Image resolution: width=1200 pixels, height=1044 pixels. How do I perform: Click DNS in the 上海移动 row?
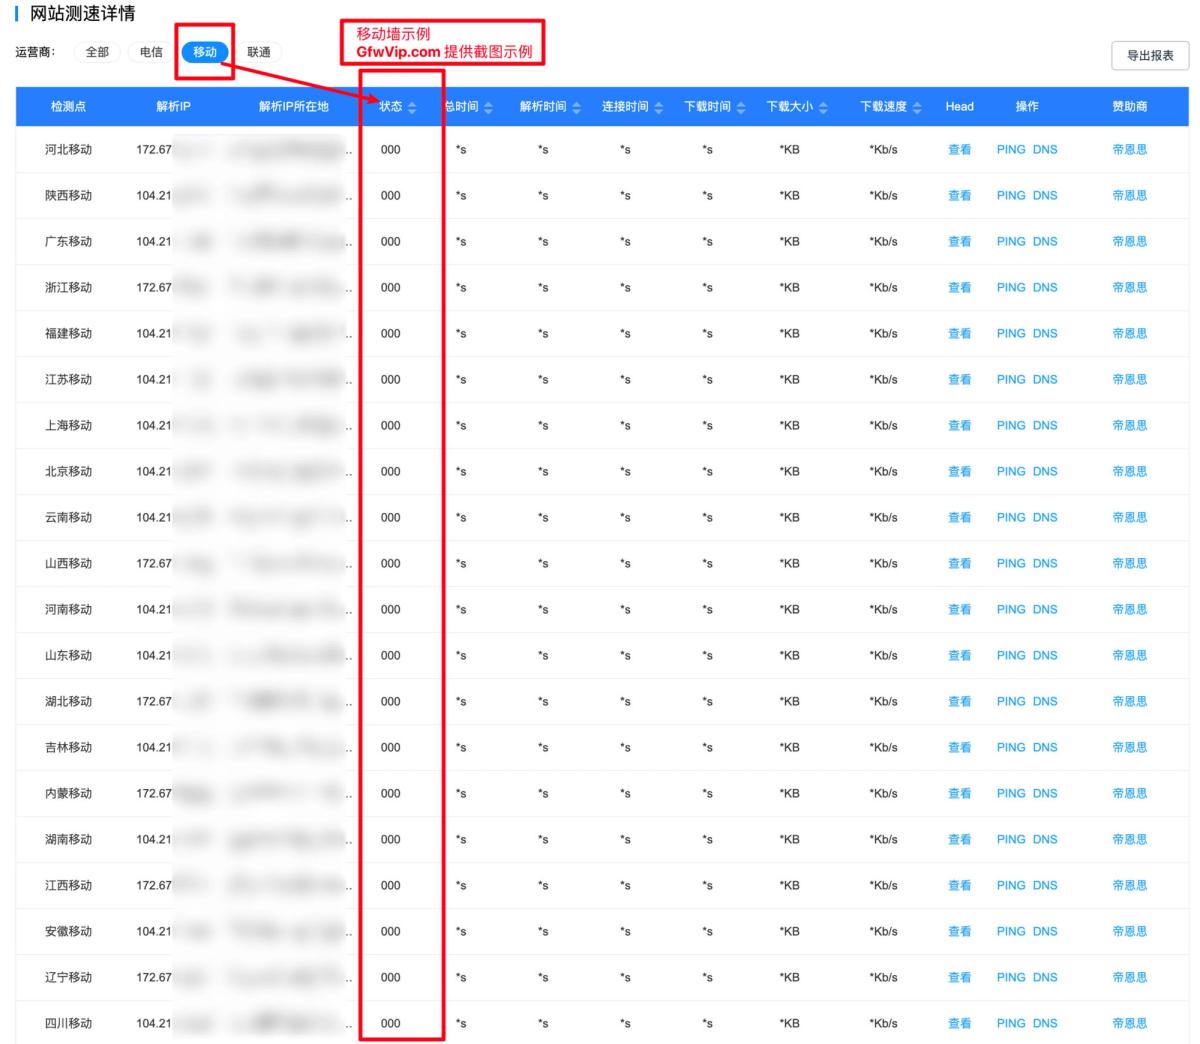tap(1045, 426)
